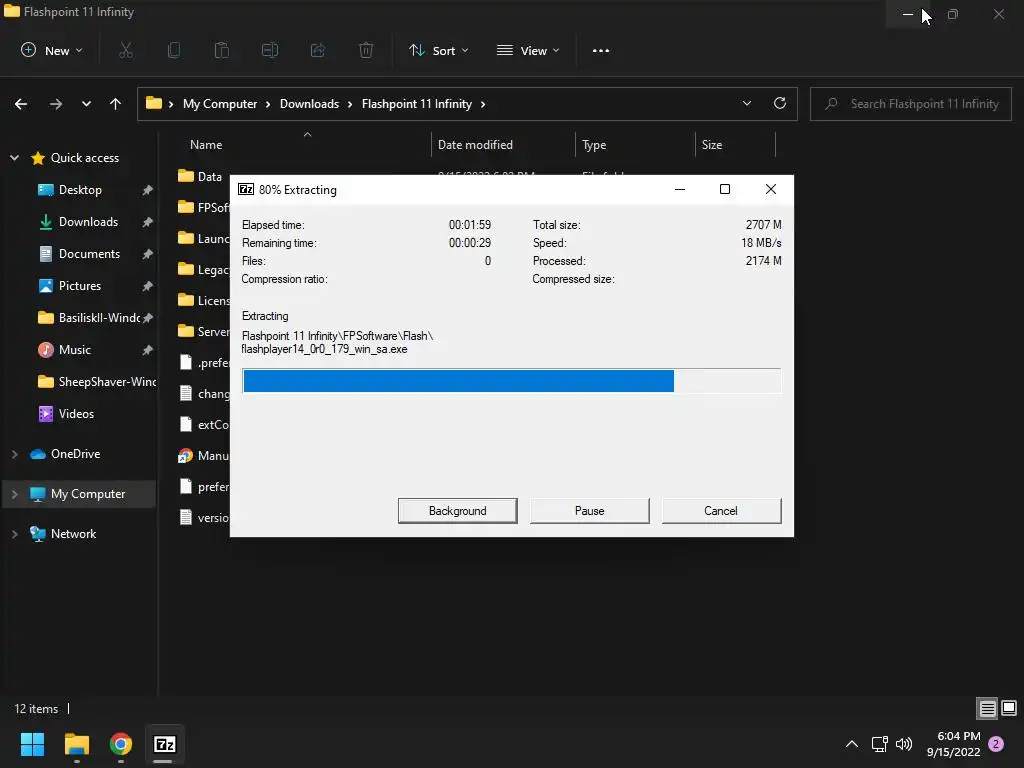1024x768 pixels.
Task: Click the Paste icon in toolbar
Action: [x=222, y=50]
